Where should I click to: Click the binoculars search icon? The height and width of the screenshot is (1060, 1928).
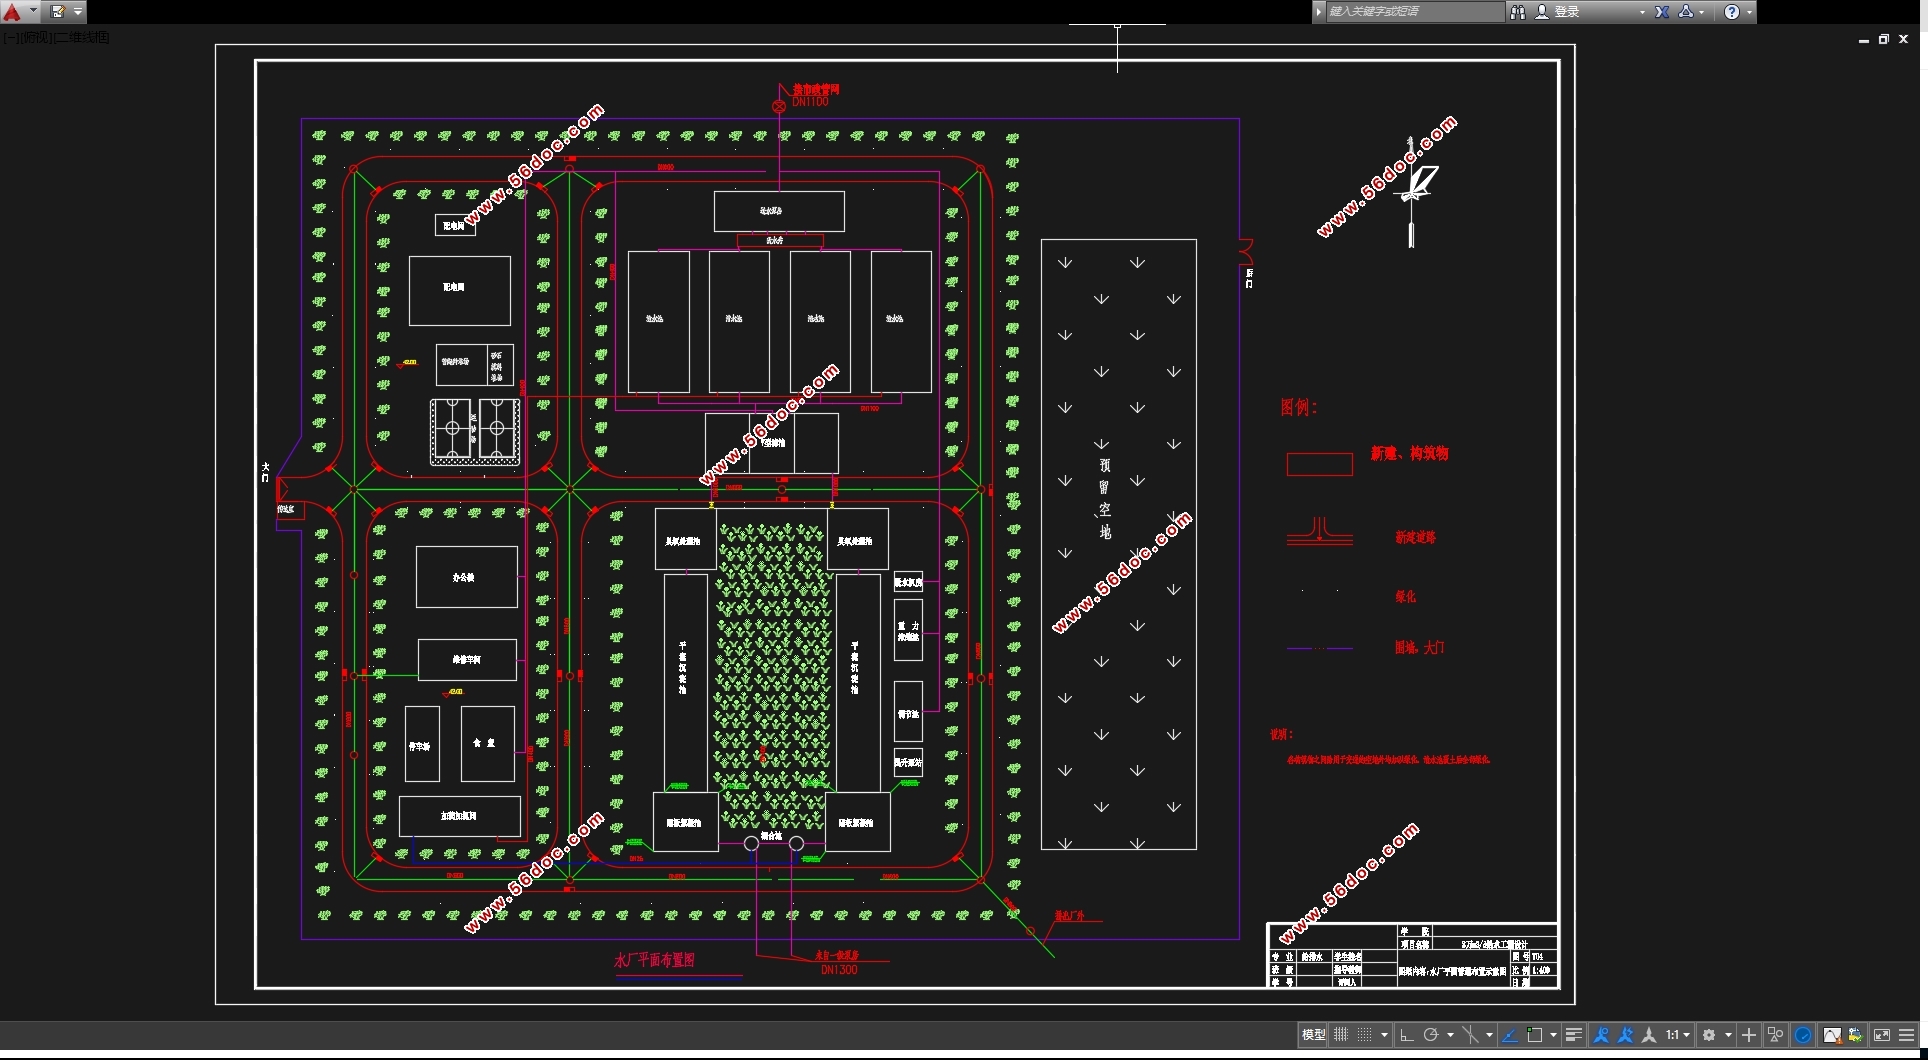[1518, 12]
